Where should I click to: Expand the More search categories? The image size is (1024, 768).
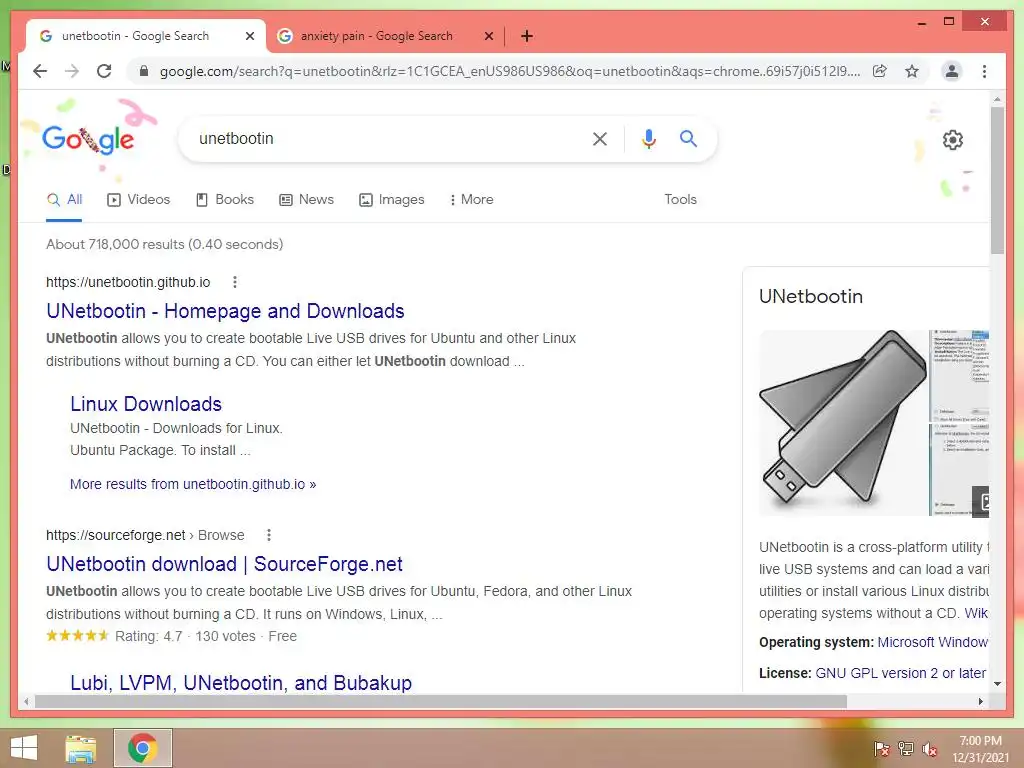(471, 199)
